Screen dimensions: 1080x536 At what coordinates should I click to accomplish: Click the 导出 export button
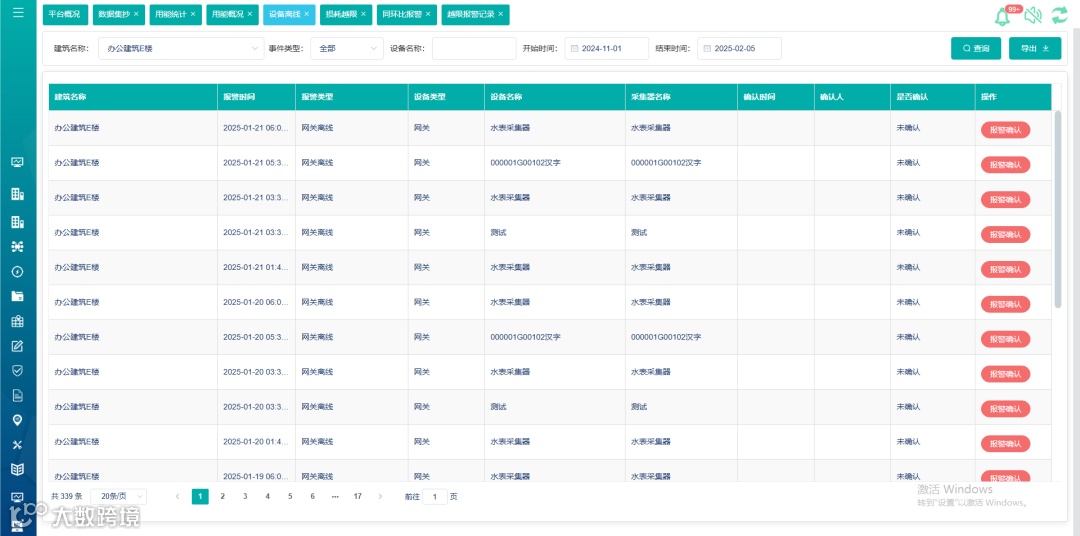click(1035, 49)
